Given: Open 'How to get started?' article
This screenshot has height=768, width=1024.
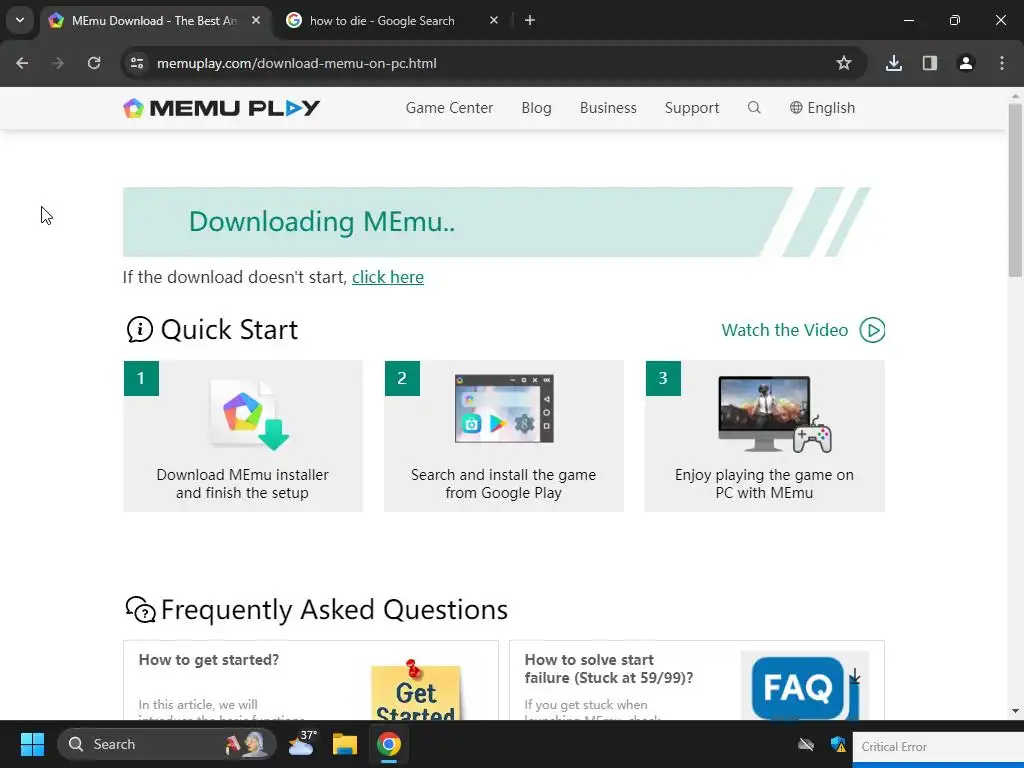Looking at the screenshot, I should [209, 660].
